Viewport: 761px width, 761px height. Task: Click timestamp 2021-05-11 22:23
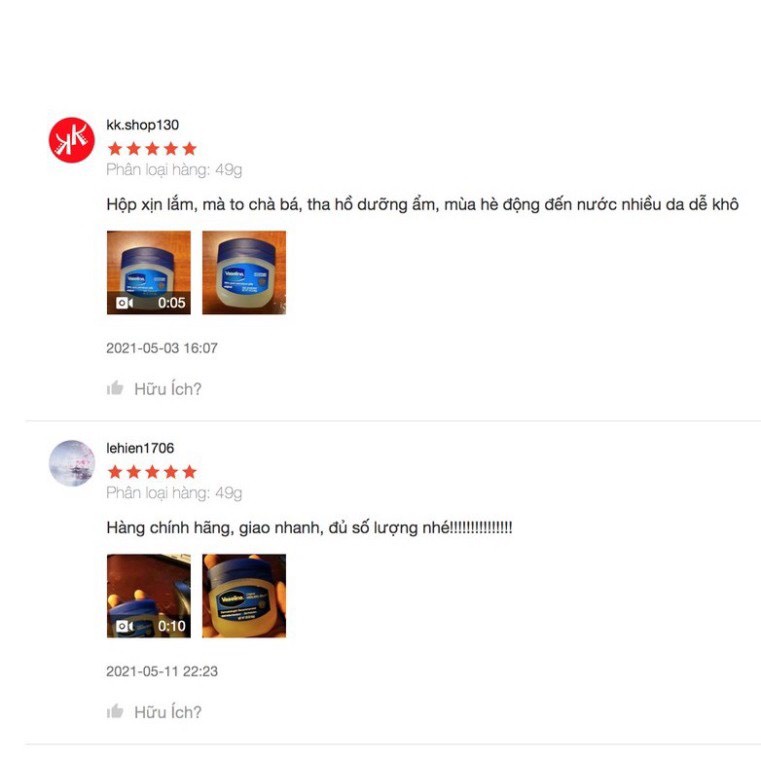click(162, 671)
